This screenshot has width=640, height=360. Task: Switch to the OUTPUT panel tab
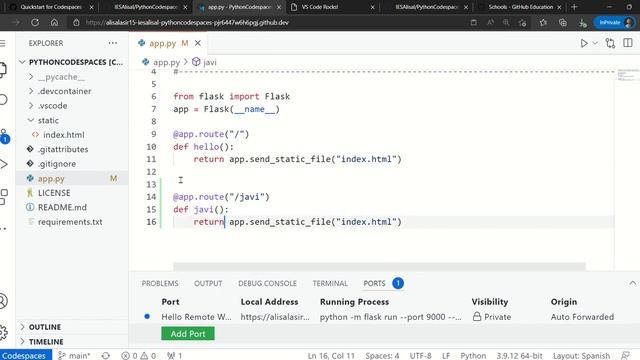tap(208, 283)
